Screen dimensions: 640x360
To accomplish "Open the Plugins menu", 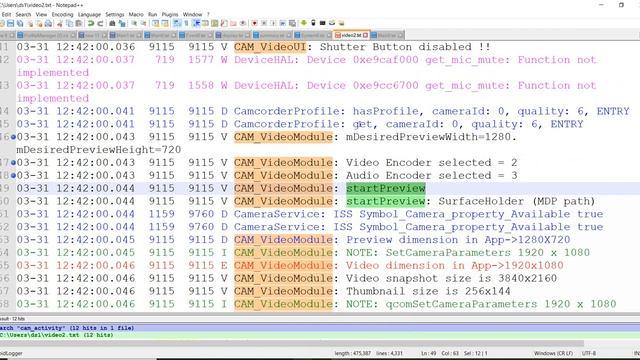I will 170,14.
